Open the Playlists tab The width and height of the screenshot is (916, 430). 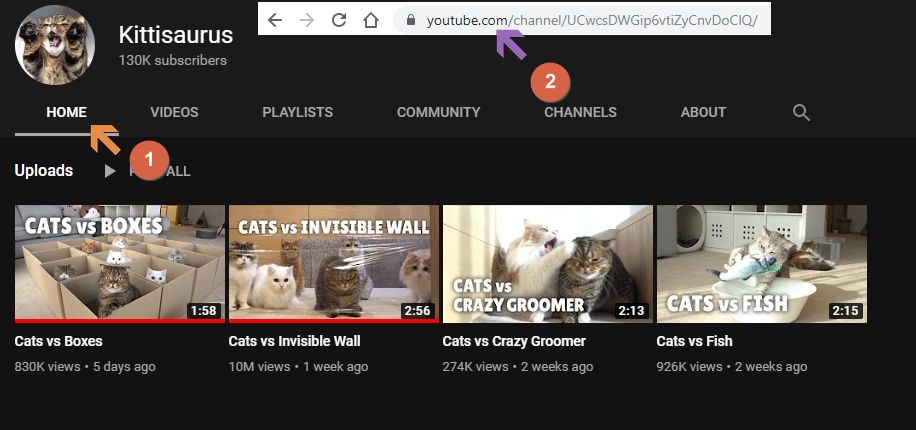pos(297,112)
